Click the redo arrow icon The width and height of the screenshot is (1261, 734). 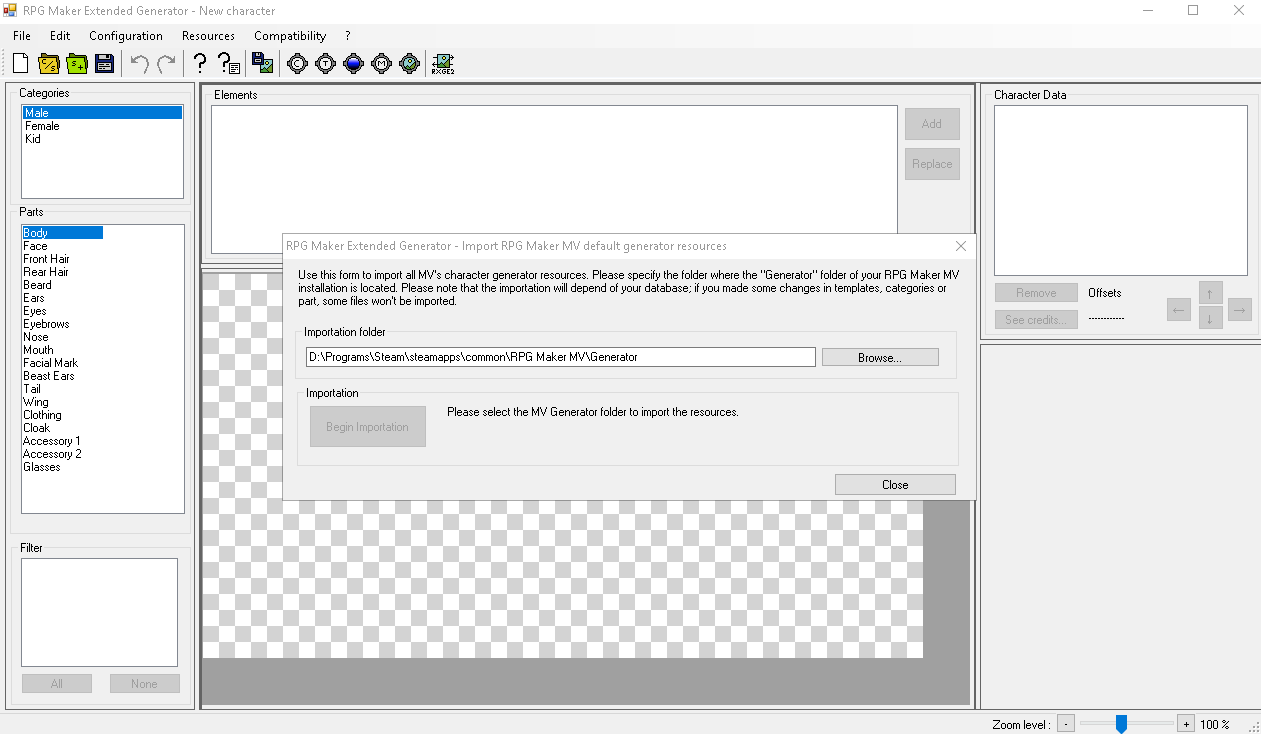(x=166, y=64)
